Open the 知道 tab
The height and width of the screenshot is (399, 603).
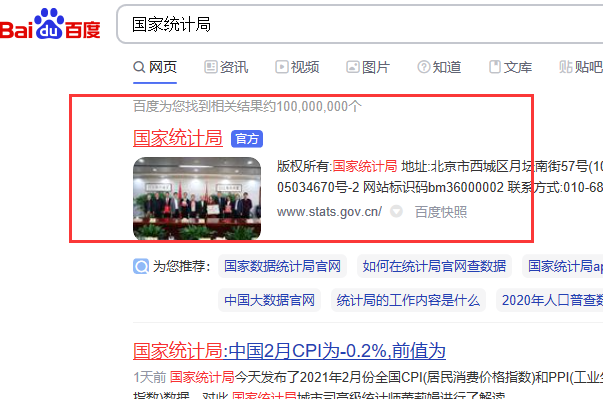439,67
